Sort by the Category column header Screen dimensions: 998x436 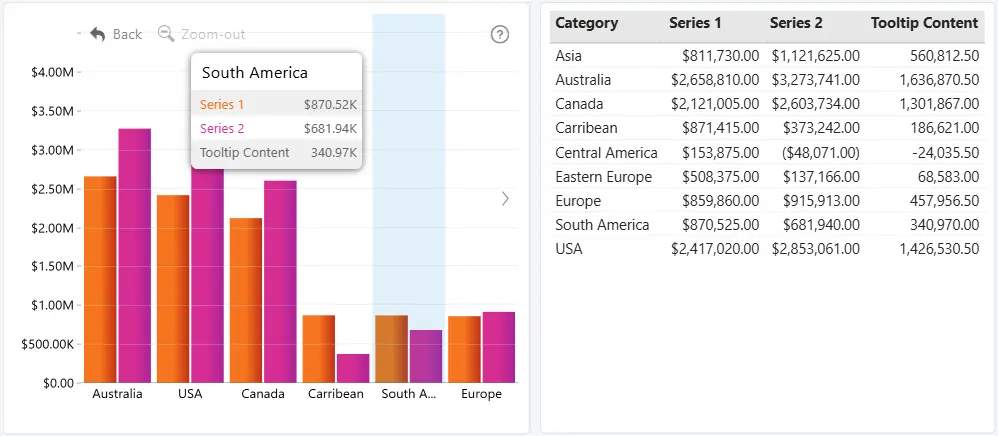587,23
